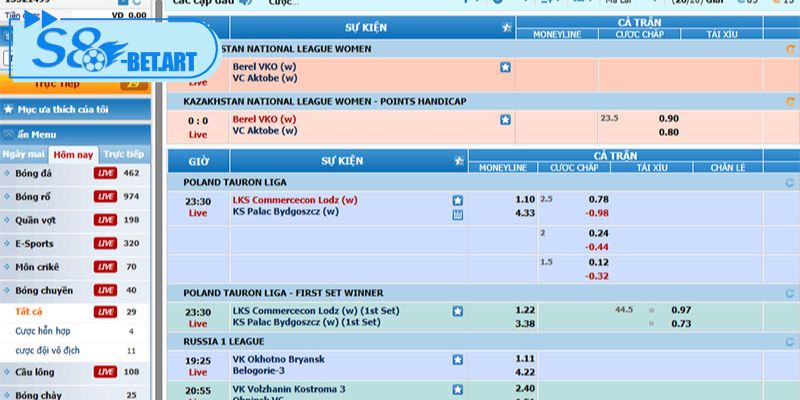
Task: Toggle favorite star for Berel VKO points handicap match
Action: click(x=505, y=119)
